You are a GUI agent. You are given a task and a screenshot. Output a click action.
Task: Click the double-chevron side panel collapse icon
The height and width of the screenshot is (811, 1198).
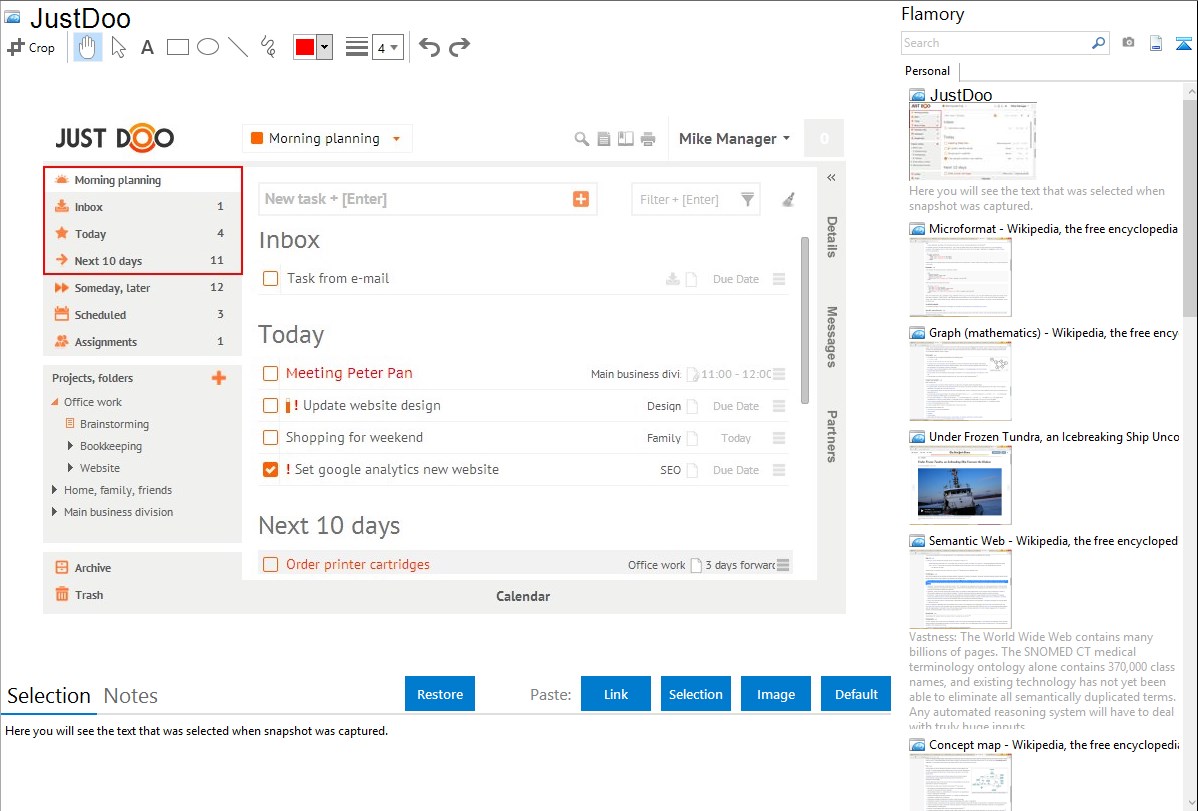coord(831,177)
